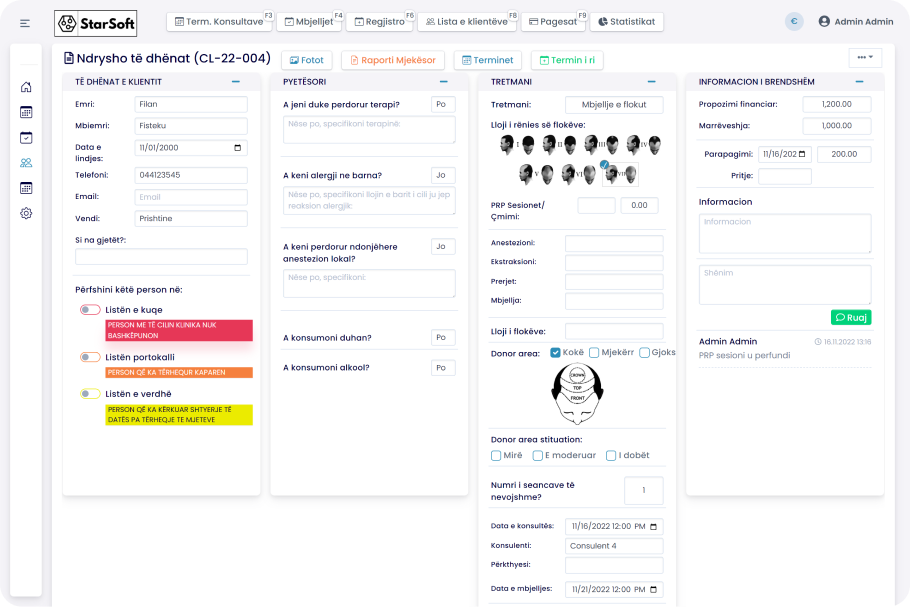Open the hamburger sidebar menu
Image resolution: width=910 pixels, height=607 pixels.
click(24, 23)
